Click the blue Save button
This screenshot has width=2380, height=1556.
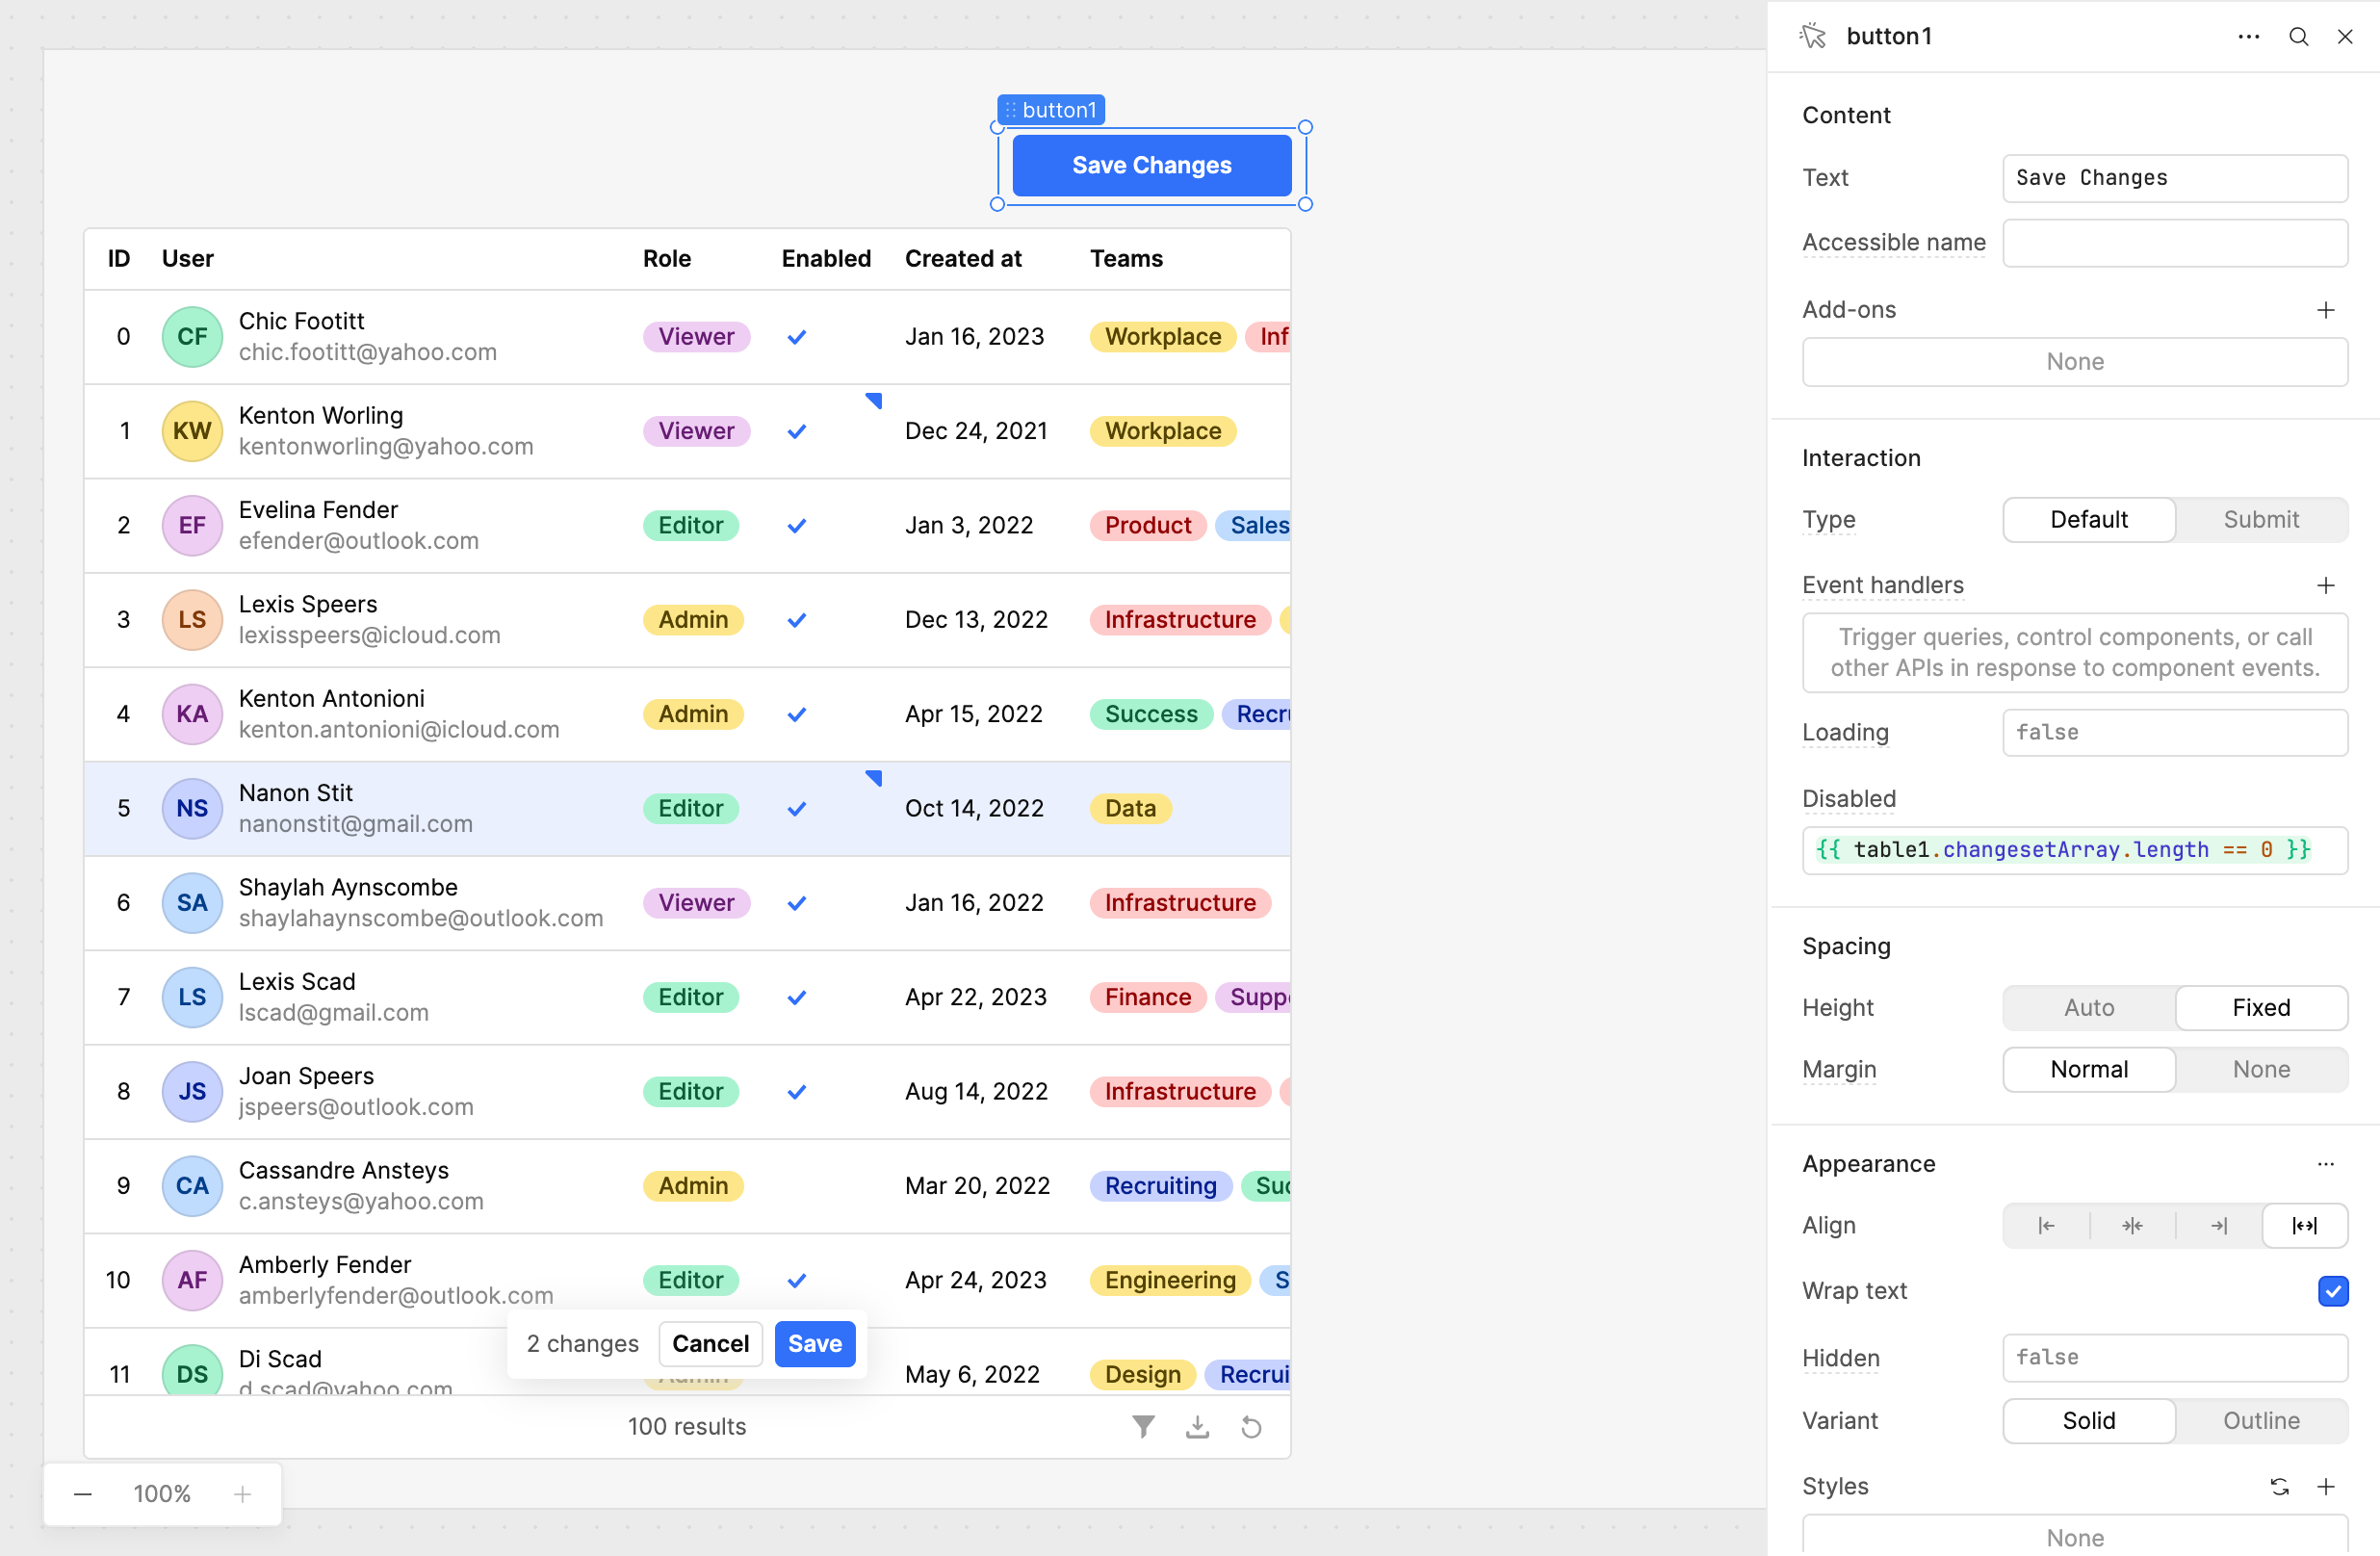click(x=814, y=1343)
